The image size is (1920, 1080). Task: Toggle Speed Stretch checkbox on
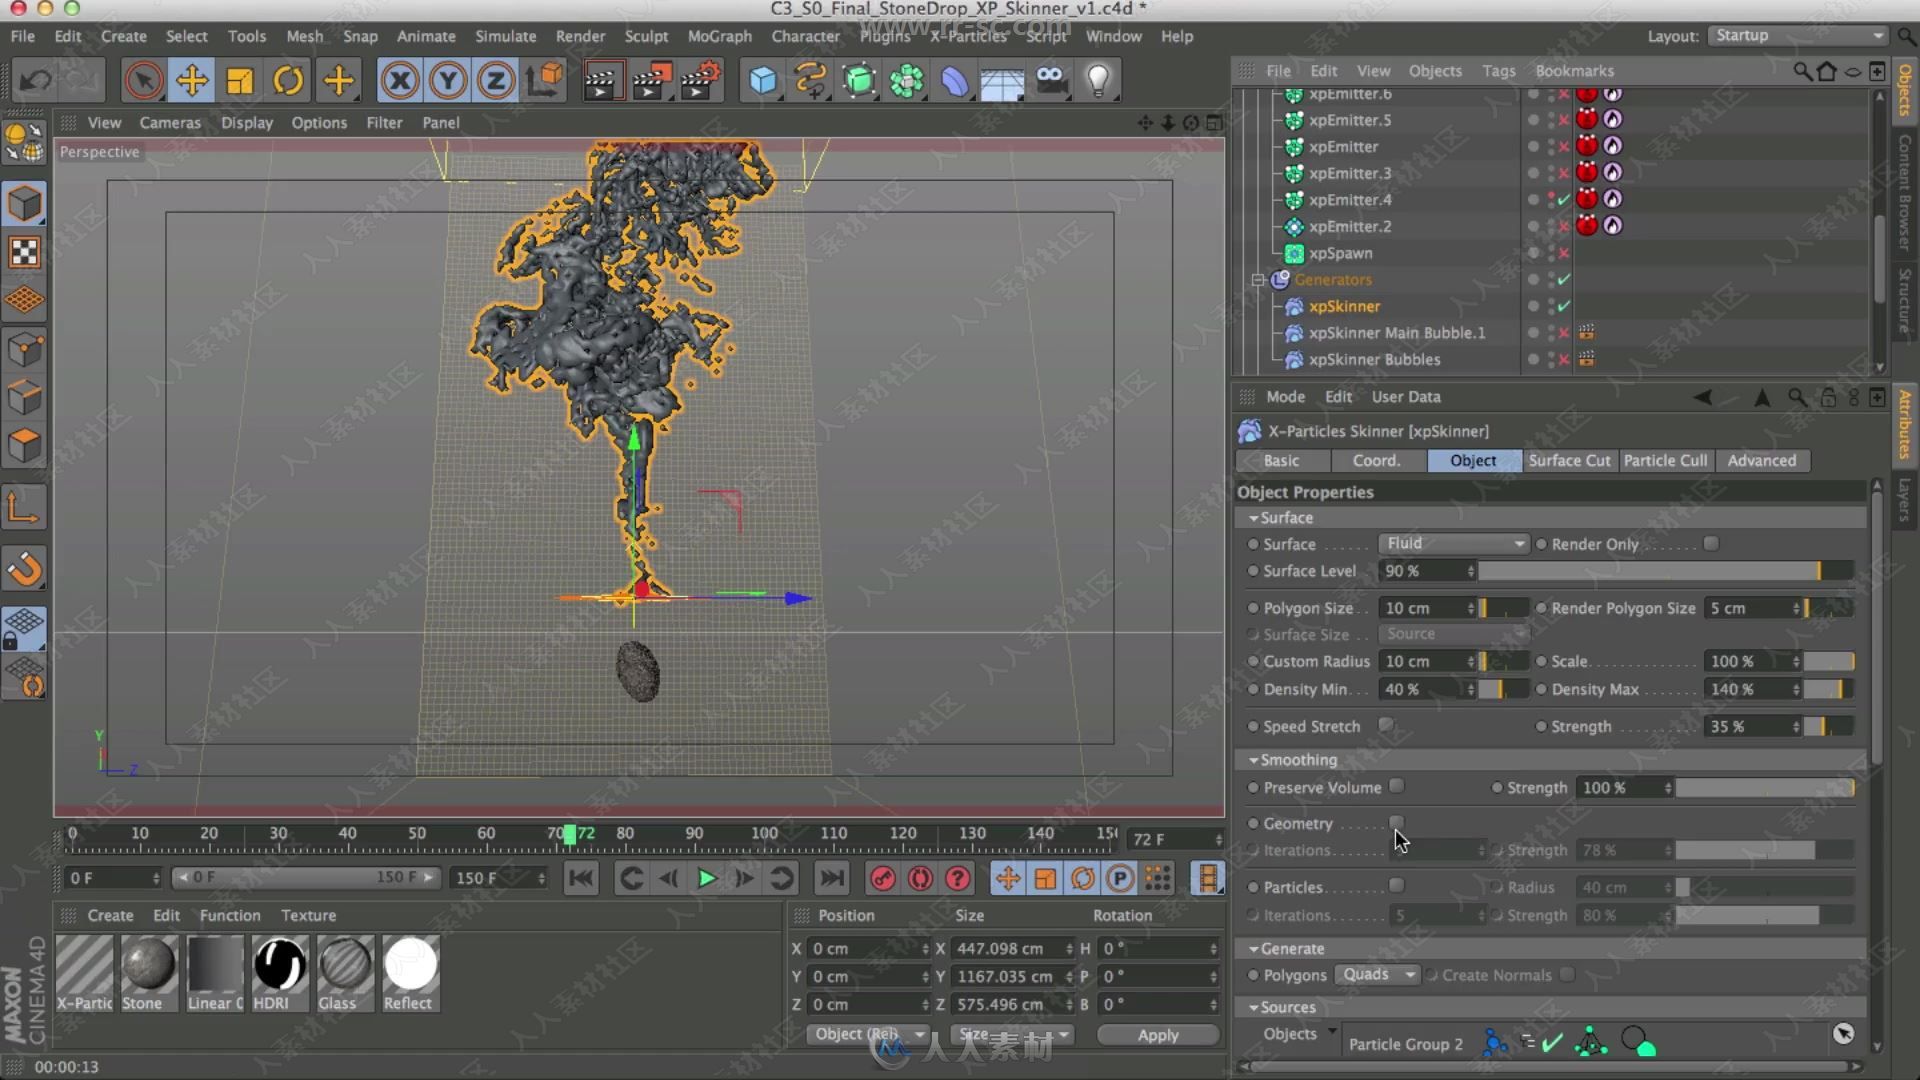coord(1386,725)
